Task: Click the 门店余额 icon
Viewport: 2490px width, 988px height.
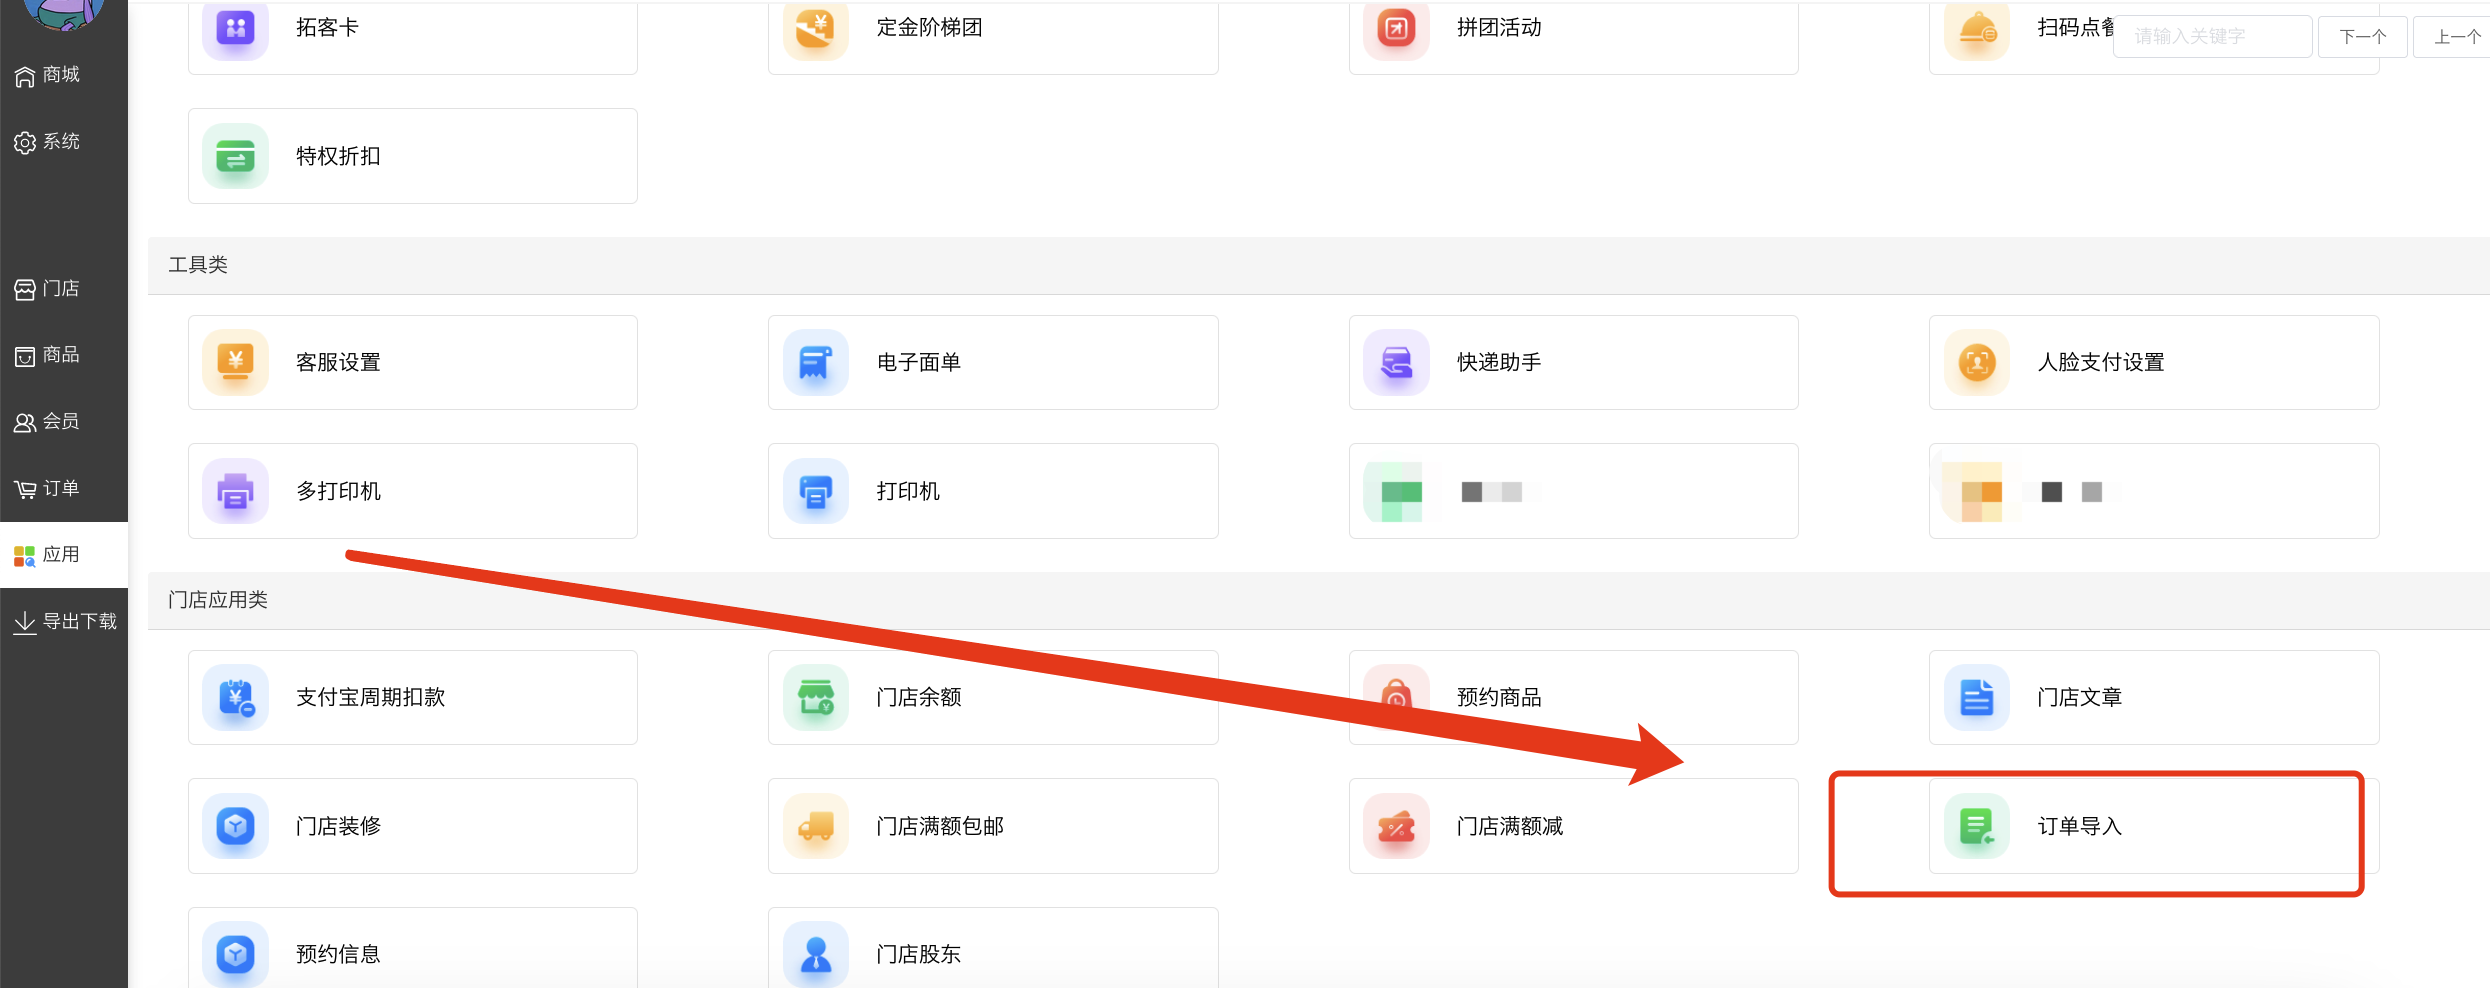Action: (815, 697)
